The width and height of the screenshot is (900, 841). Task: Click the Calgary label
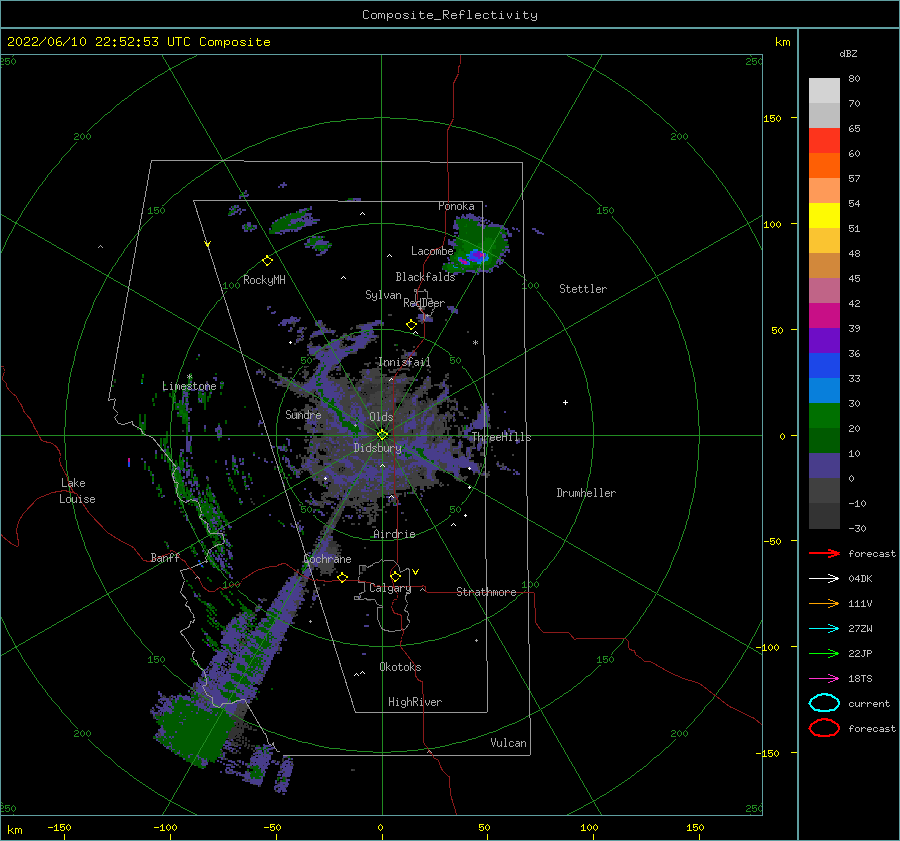click(390, 588)
